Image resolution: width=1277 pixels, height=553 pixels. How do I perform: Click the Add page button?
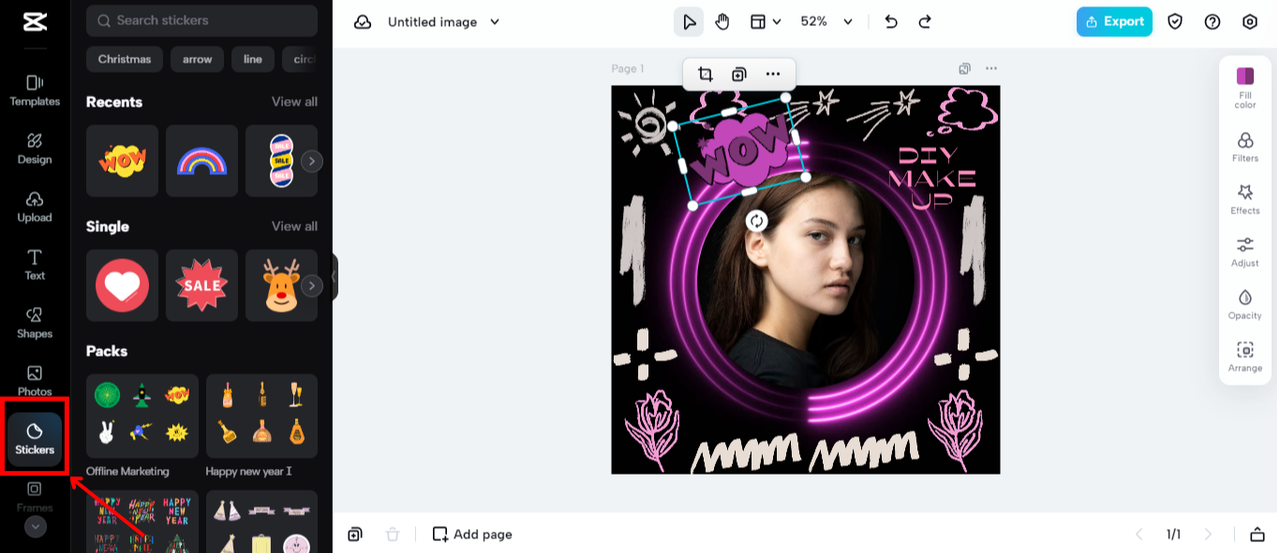click(x=472, y=534)
